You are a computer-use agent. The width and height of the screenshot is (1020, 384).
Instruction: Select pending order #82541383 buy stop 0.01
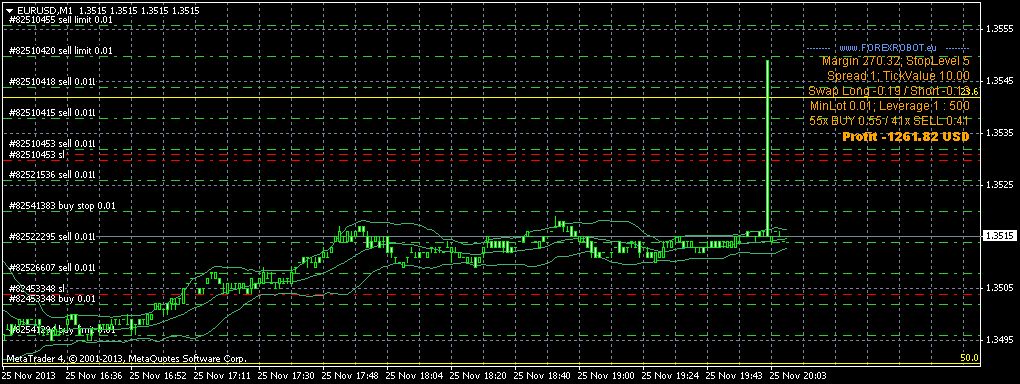pos(62,205)
